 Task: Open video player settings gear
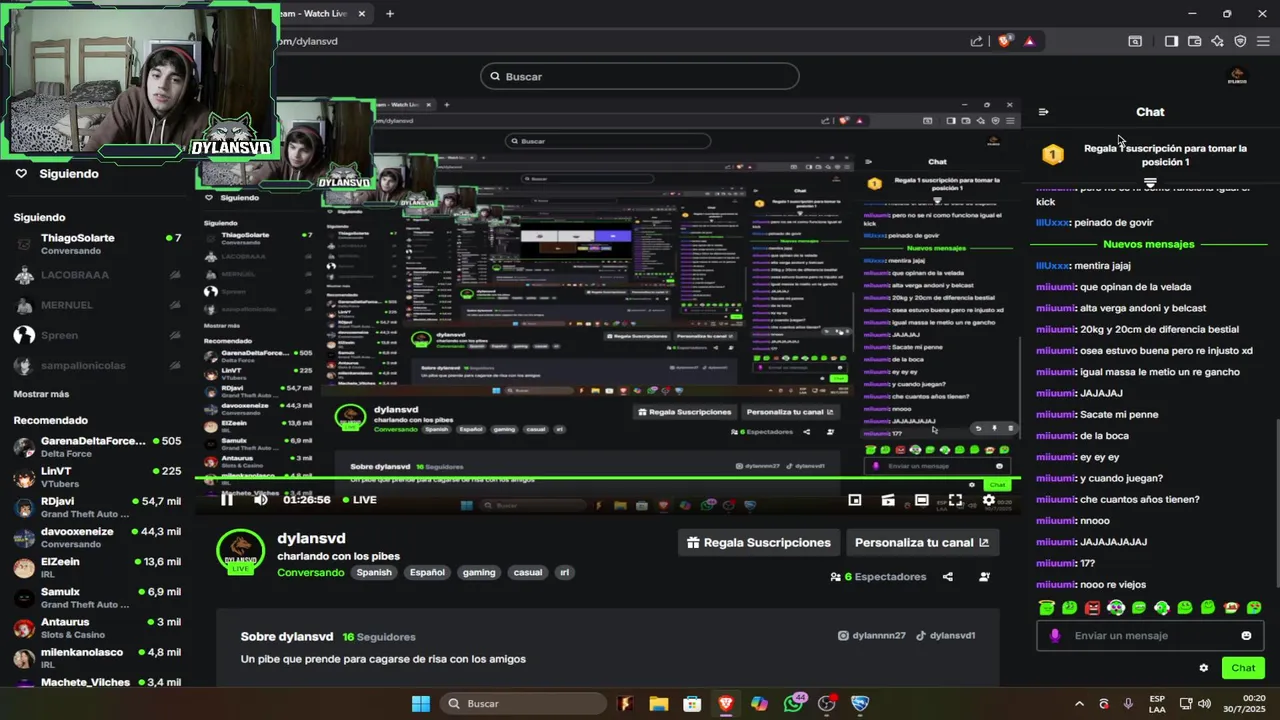[x=989, y=500]
